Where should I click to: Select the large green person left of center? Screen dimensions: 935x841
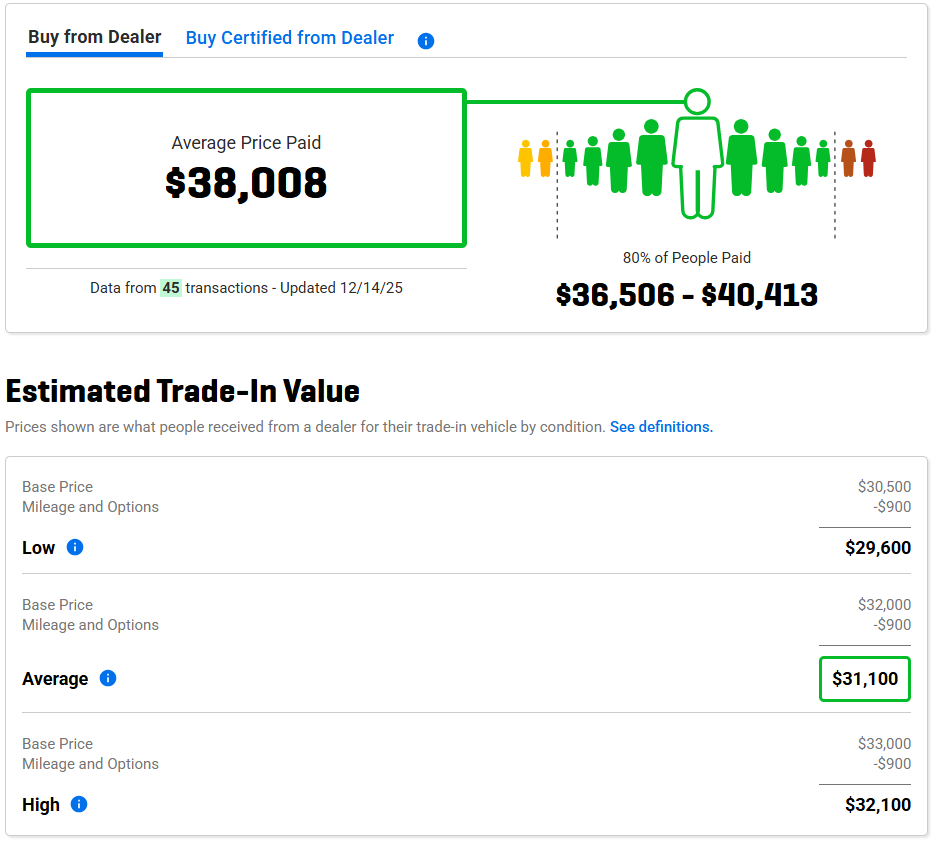tap(652, 157)
